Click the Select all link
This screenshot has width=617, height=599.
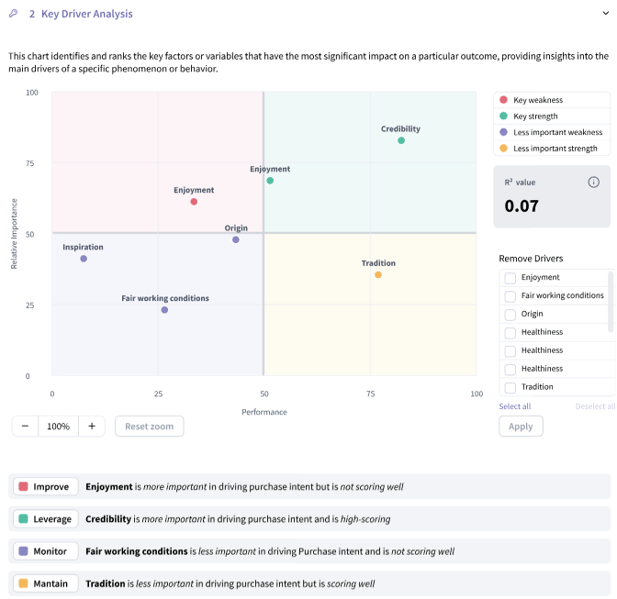coord(515,406)
